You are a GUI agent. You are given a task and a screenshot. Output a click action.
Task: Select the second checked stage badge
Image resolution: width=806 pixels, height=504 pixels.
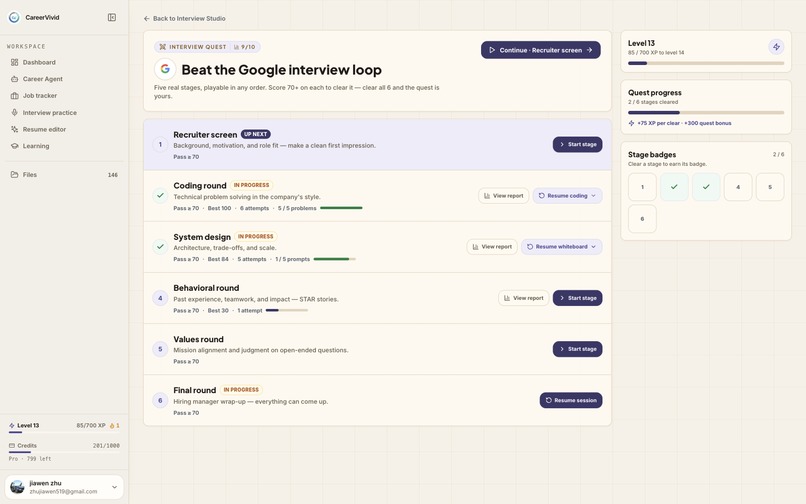(x=706, y=187)
